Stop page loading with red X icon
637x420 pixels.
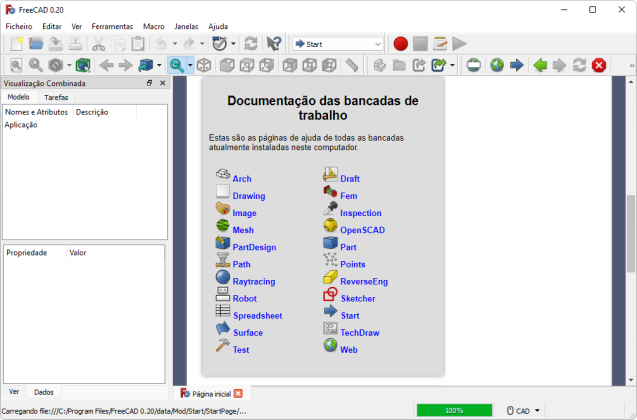[x=599, y=65]
